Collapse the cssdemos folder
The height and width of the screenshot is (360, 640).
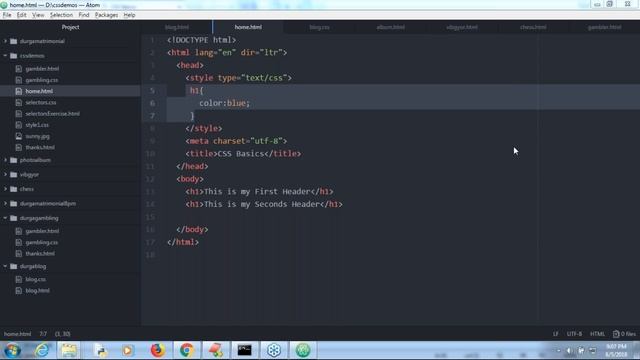[6, 56]
